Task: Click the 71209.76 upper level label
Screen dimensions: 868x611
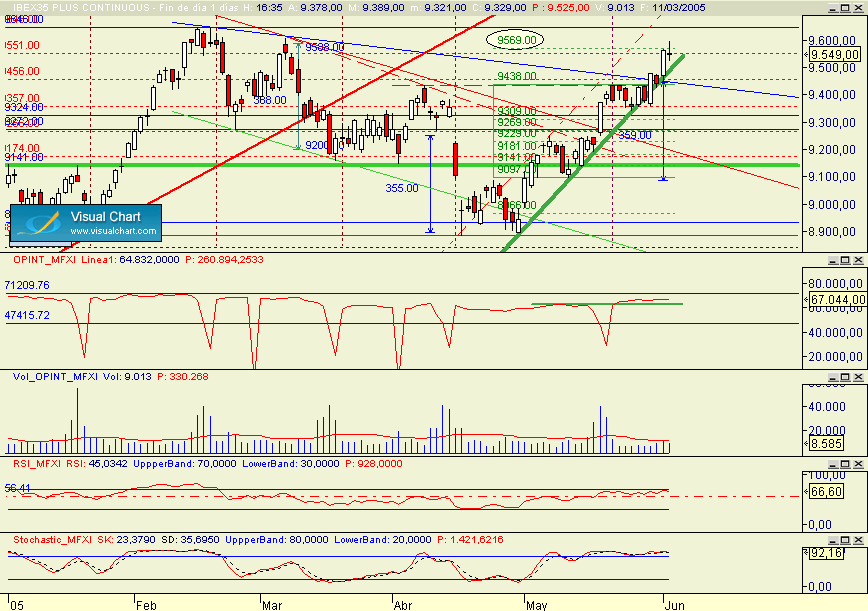Action: (27, 285)
